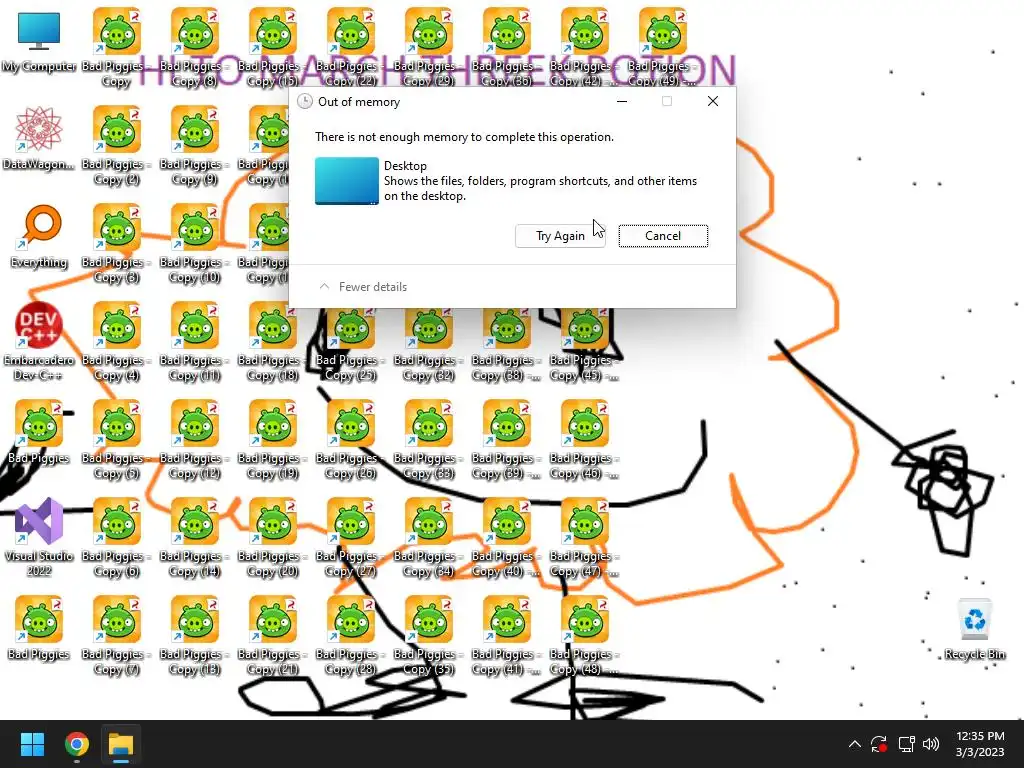Open File Explorer from the taskbar

click(121, 744)
